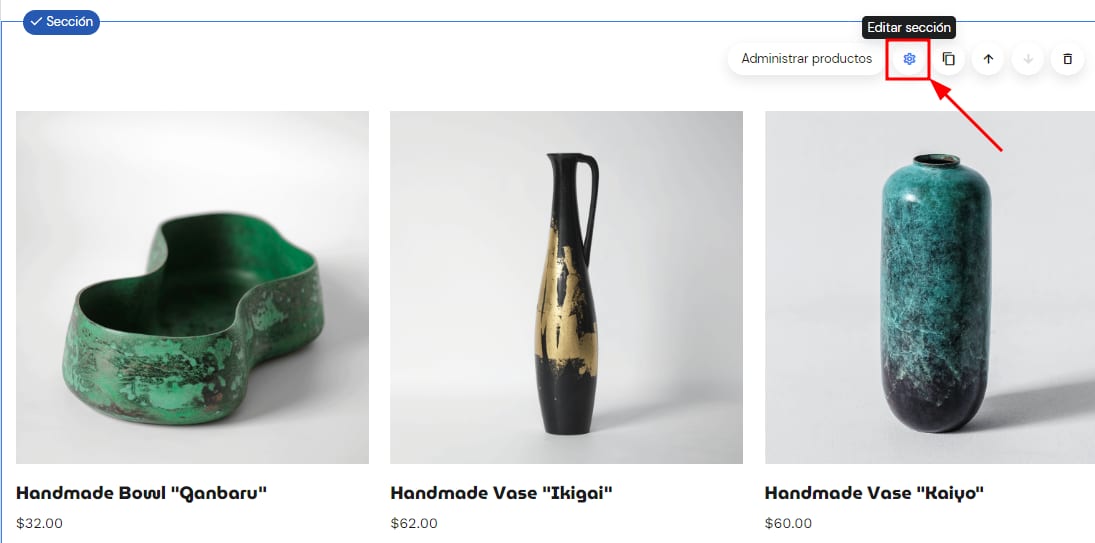
Task: Open the Handmade Vase "Ikigai" title
Action: [x=501, y=493]
